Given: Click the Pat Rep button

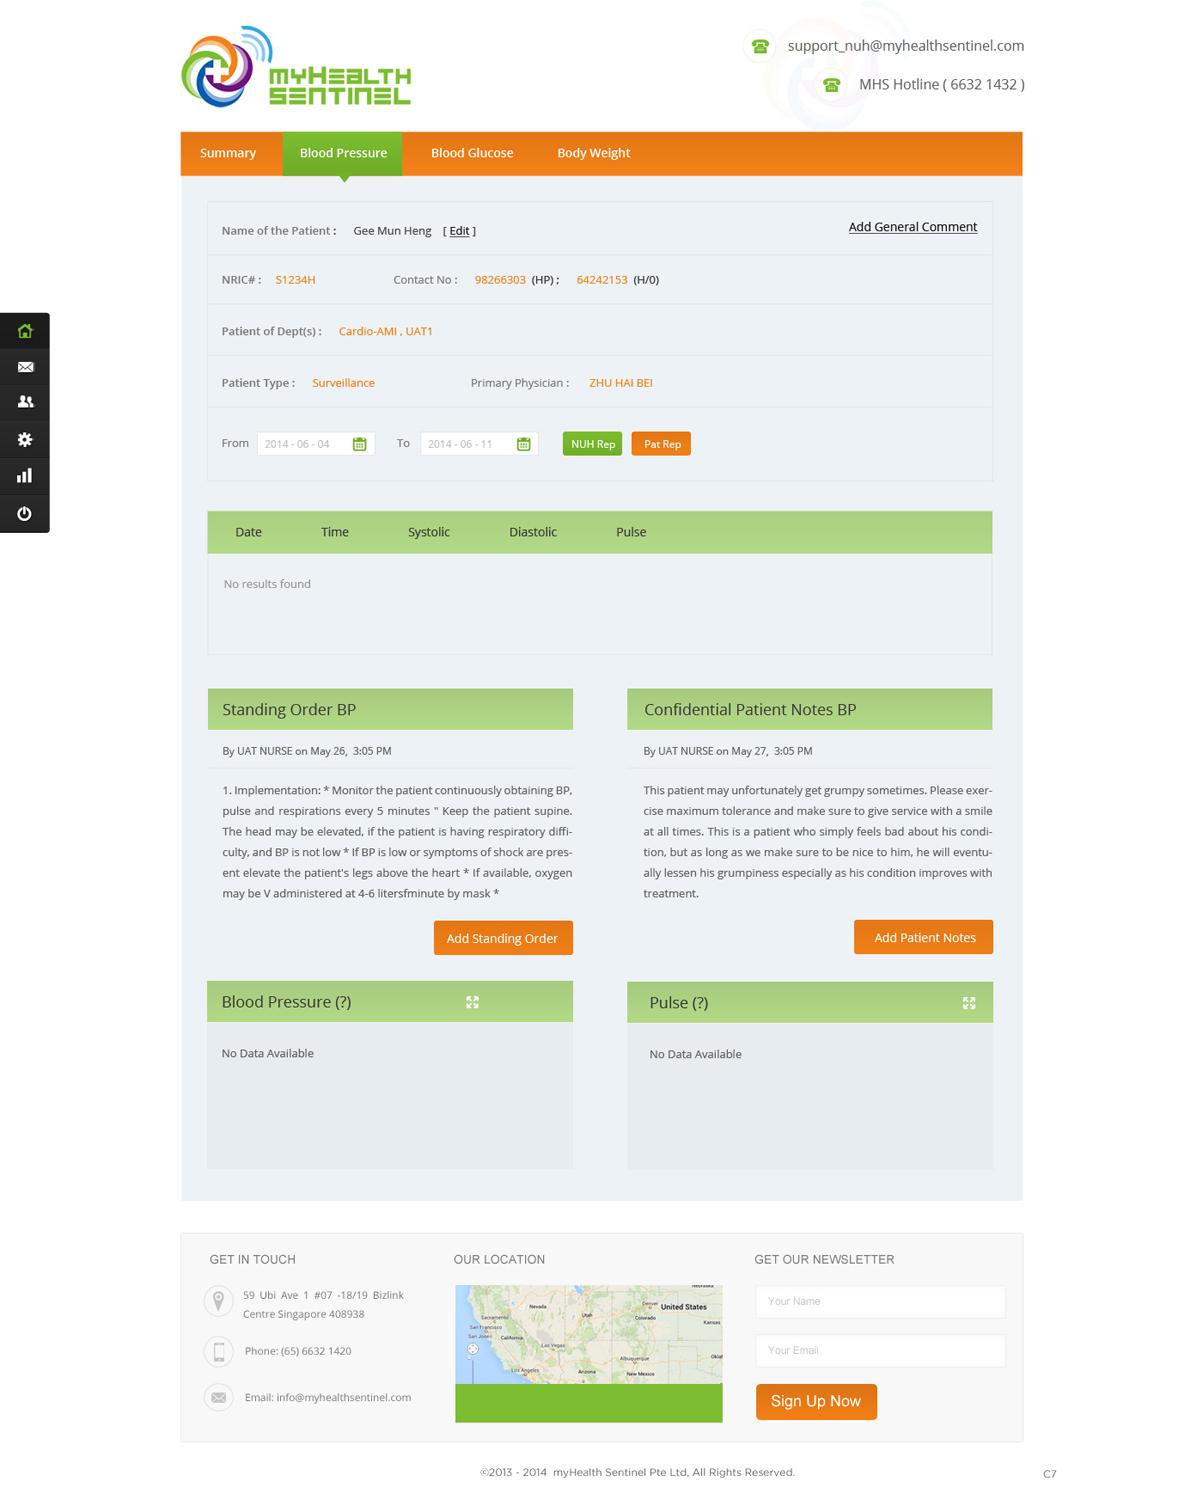Looking at the screenshot, I should tap(661, 444).
